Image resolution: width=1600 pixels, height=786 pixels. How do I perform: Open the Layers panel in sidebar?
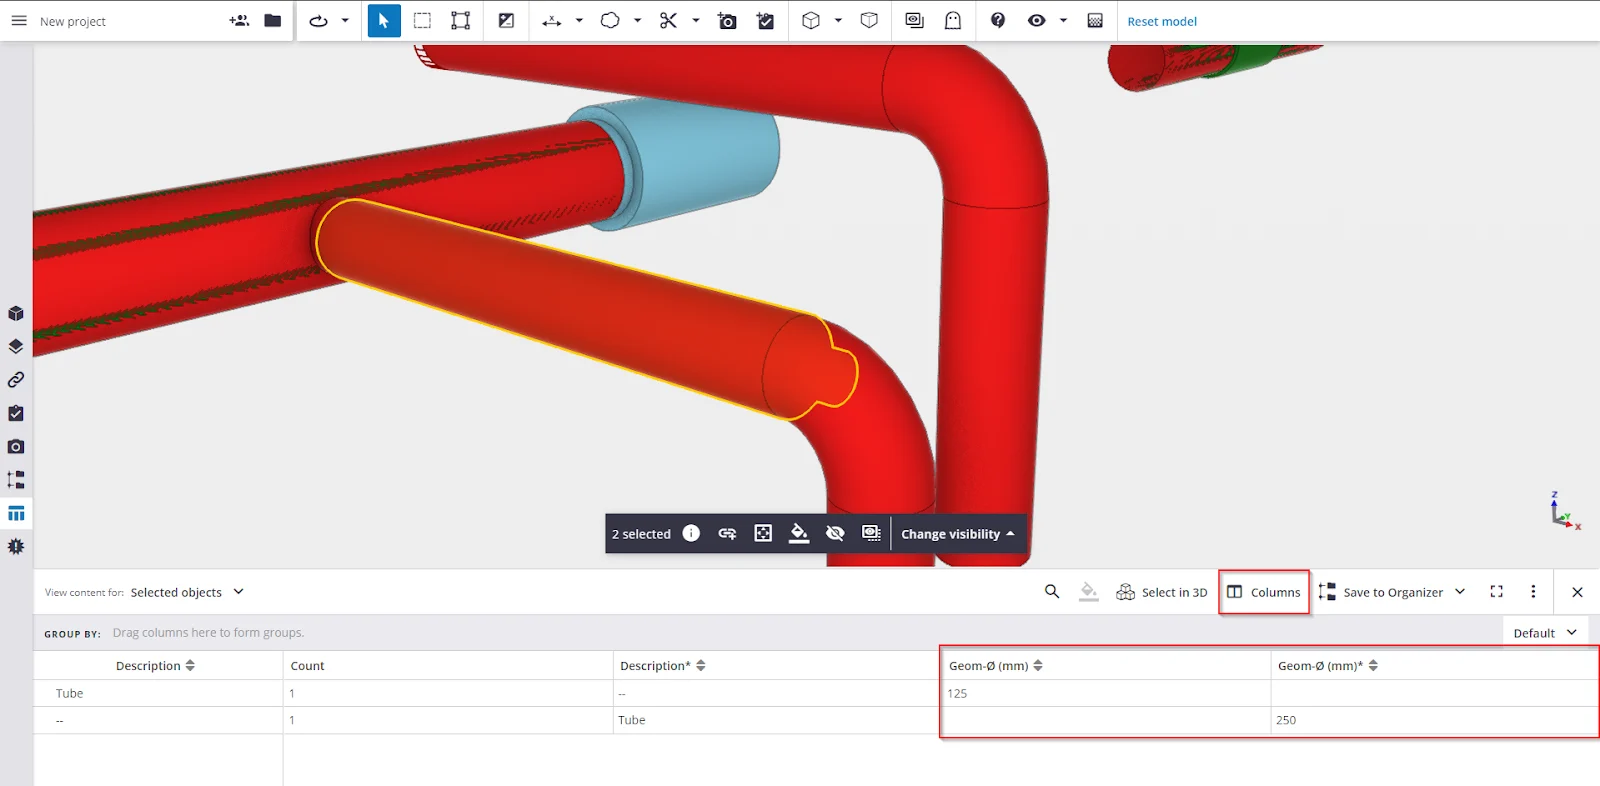[16, 347]
